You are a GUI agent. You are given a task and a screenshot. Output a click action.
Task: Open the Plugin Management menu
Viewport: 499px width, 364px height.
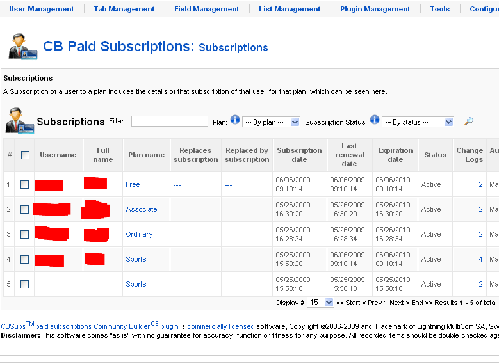pos(375,9)
